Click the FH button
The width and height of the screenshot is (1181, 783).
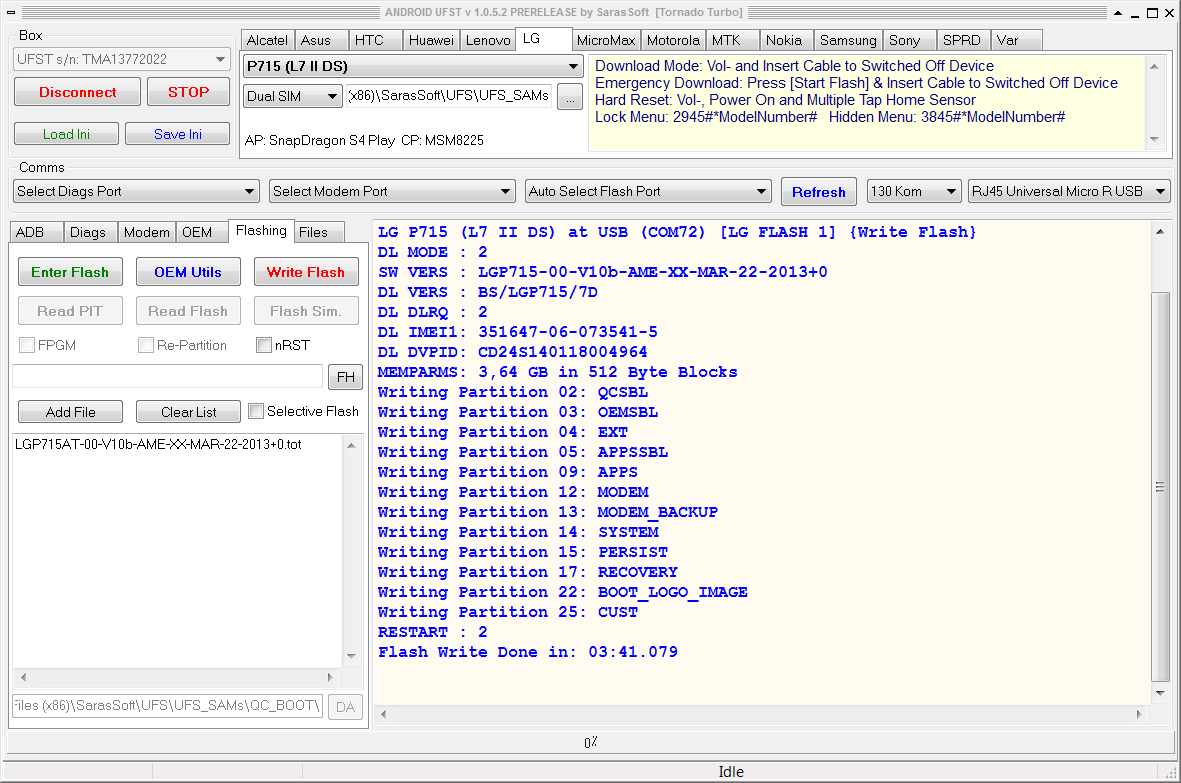coord(346,377)
